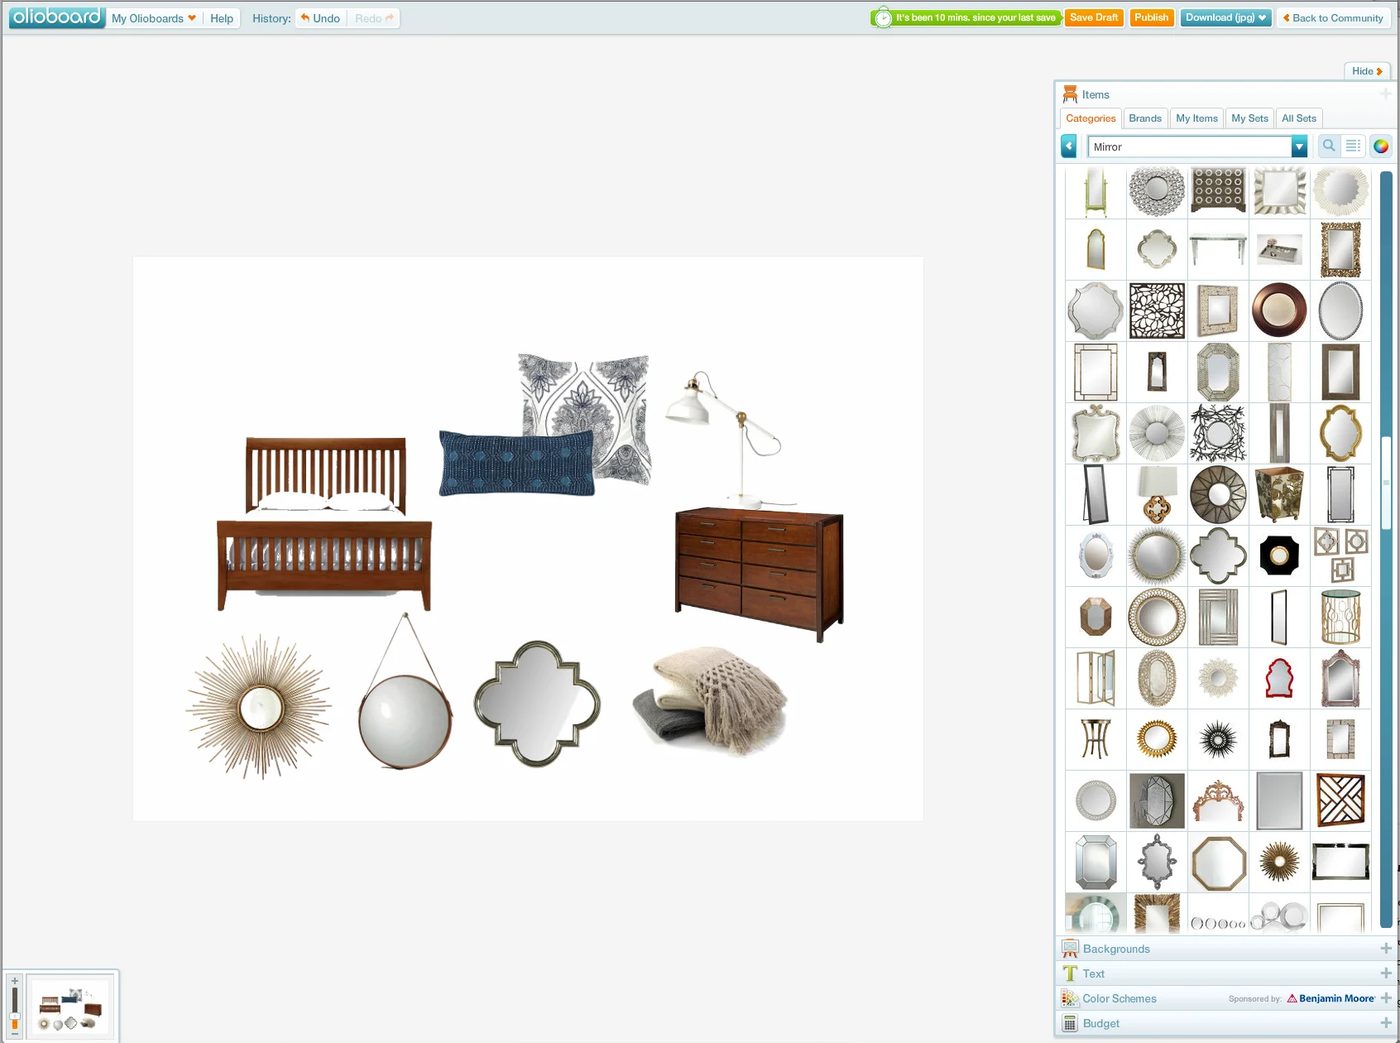1400x1043 pixels.
Task: Publish the board
Action: pyautogui.click(x=1151, y=18)
